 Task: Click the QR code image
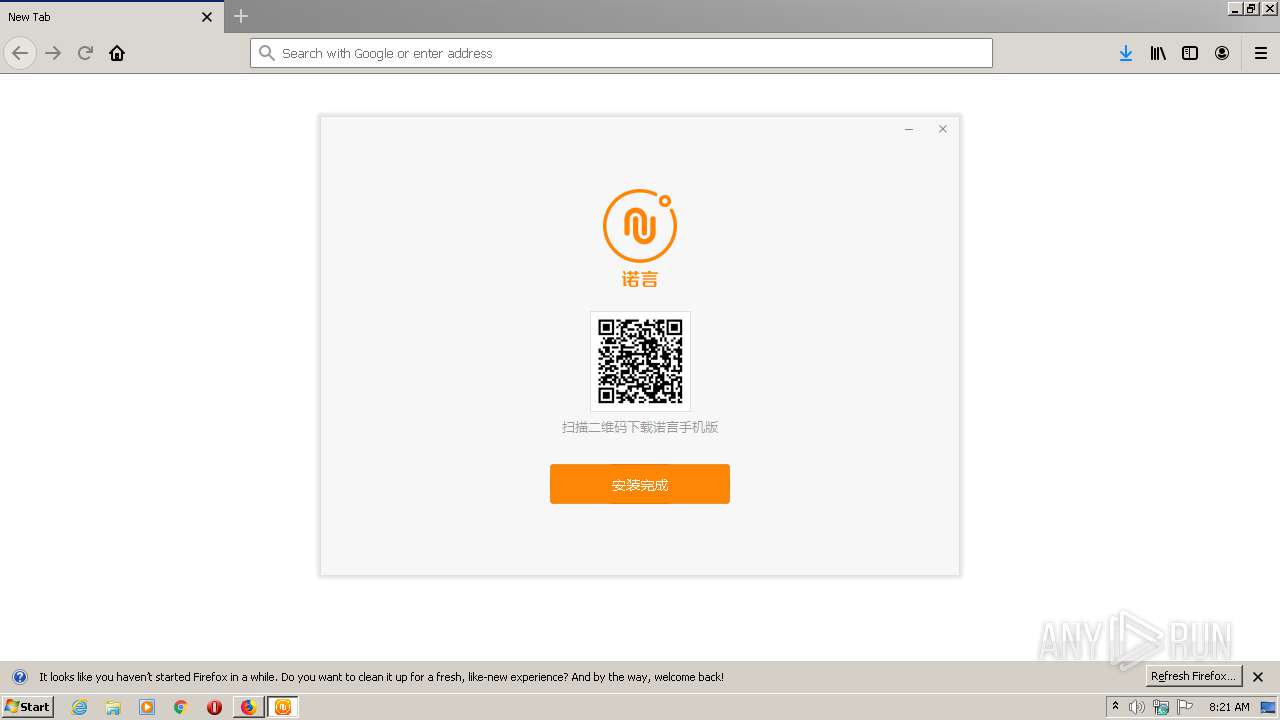(640, 361)
